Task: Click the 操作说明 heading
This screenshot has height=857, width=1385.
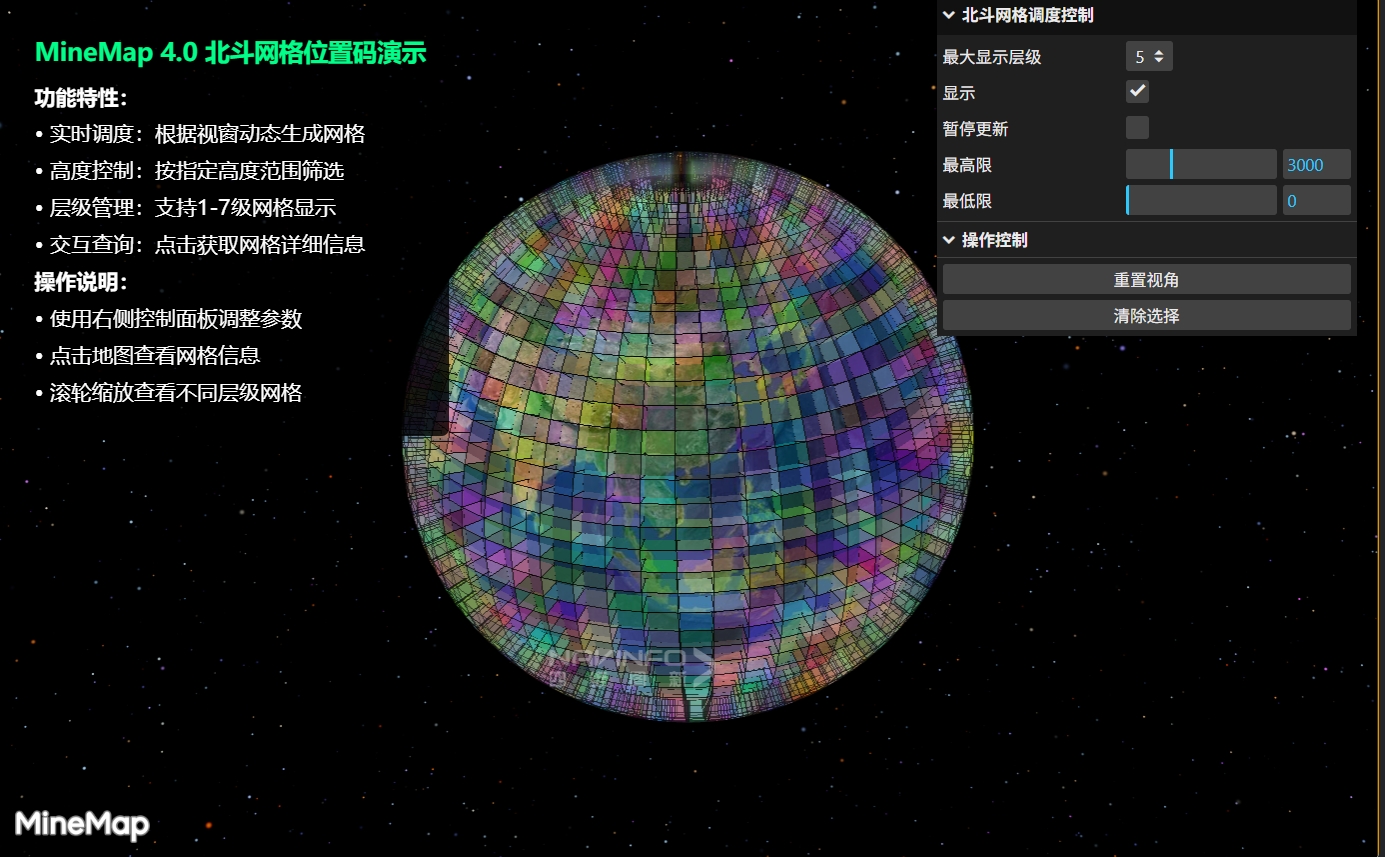Action: (81, 282)
